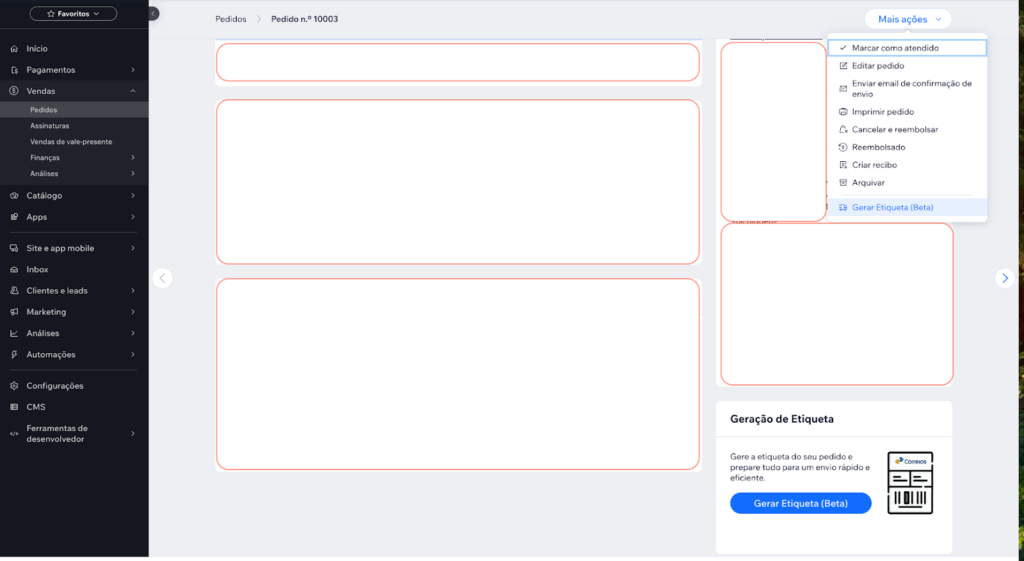Image resolution: width=1024 pixels, height=561 pixels.
Task: Expand the Pagamentos submenu chevron
Action: [x=133, y=70]
